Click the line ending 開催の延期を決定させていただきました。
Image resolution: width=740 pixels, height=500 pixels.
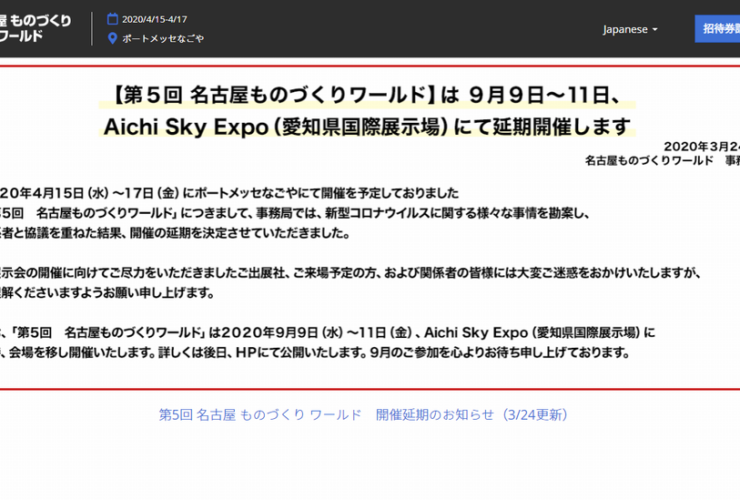[x=175, y=233]
